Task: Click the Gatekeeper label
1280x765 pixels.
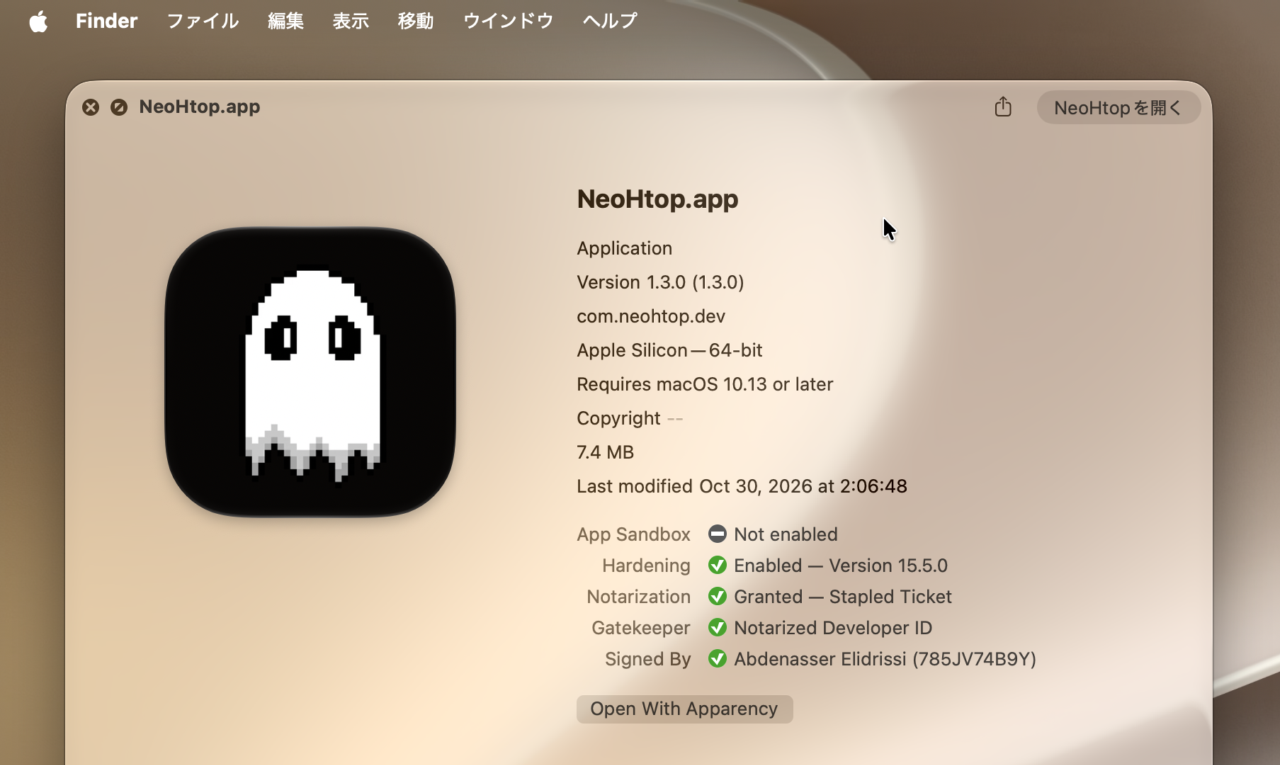Action: click(641, 628)
